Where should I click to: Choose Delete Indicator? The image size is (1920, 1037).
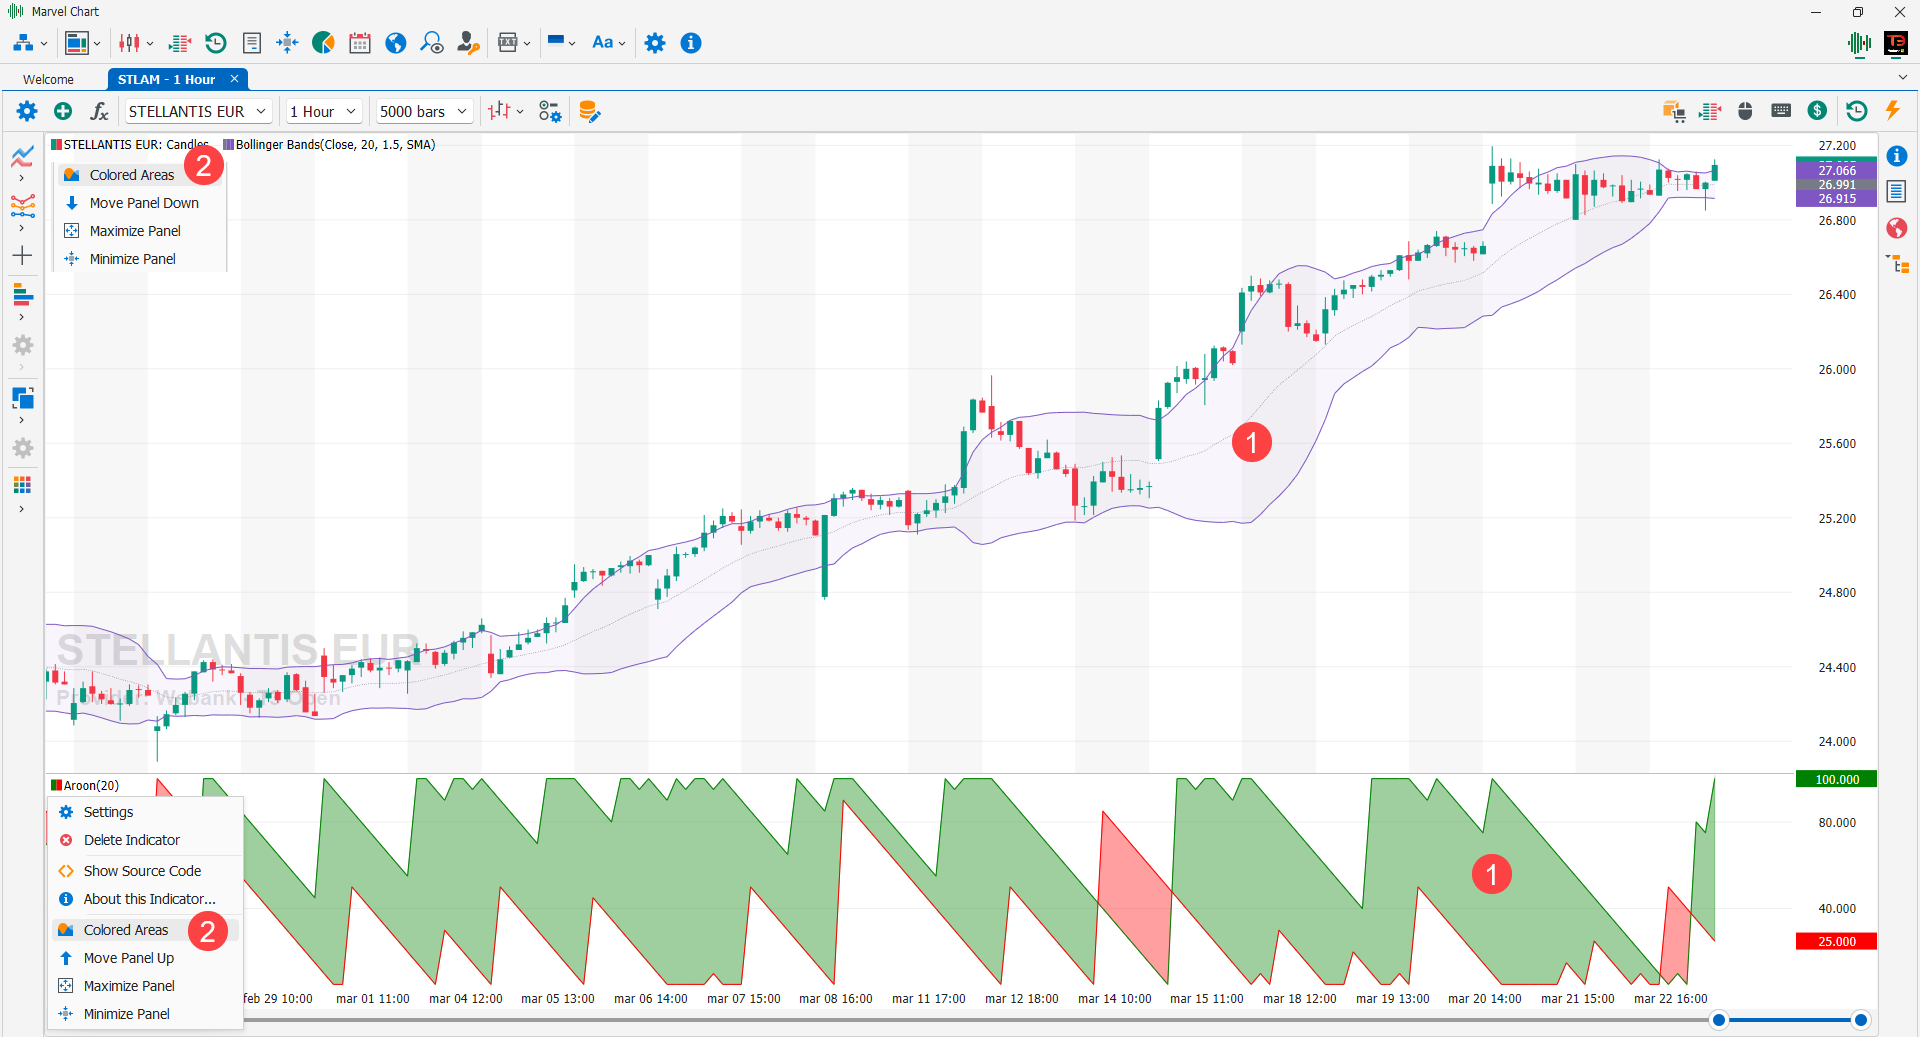point(145,840)
